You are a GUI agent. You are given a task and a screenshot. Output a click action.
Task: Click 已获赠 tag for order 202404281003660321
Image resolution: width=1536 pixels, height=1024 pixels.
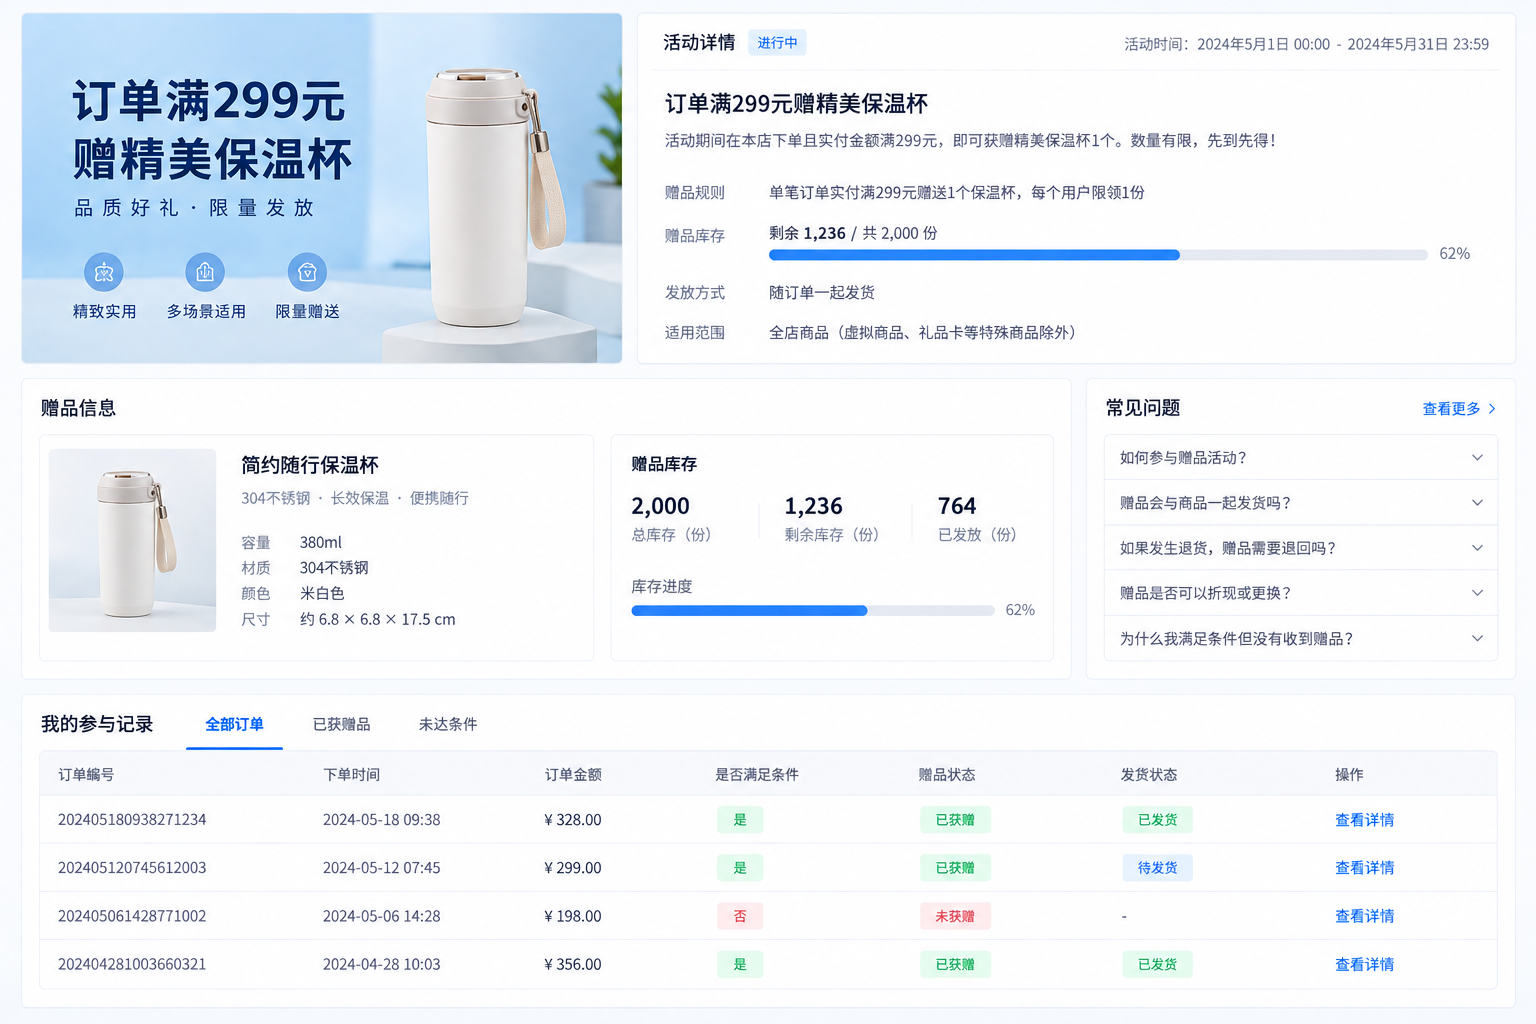[x=955, y=964]
